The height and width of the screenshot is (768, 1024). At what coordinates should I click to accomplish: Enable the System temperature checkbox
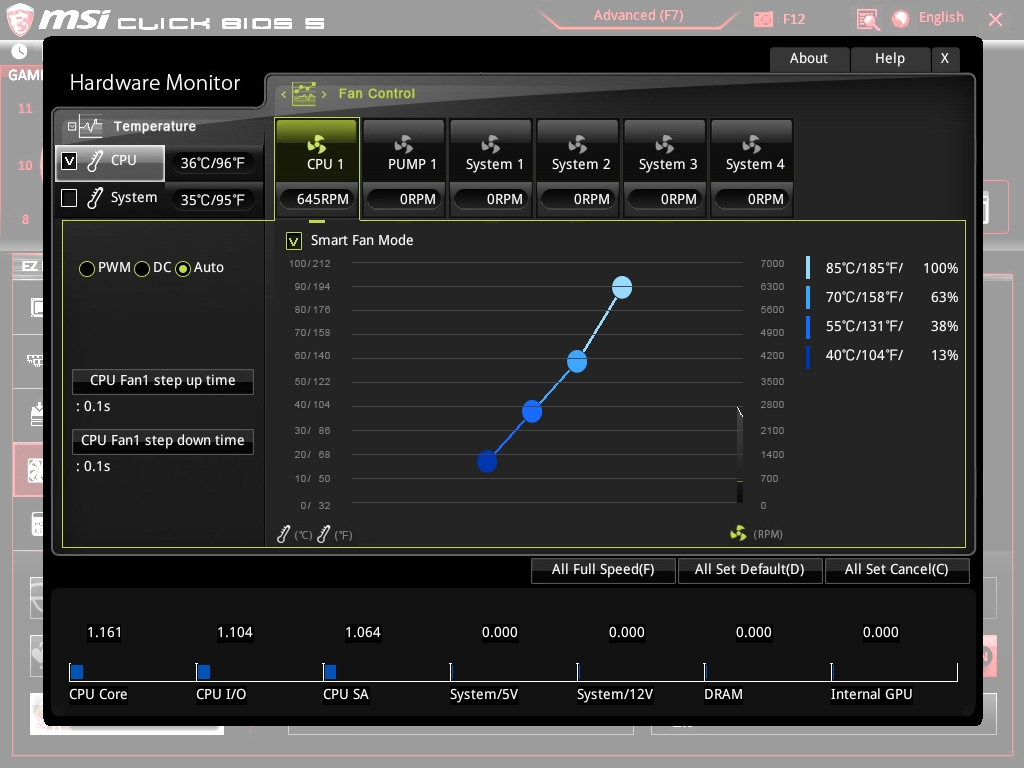click(69, 198)
